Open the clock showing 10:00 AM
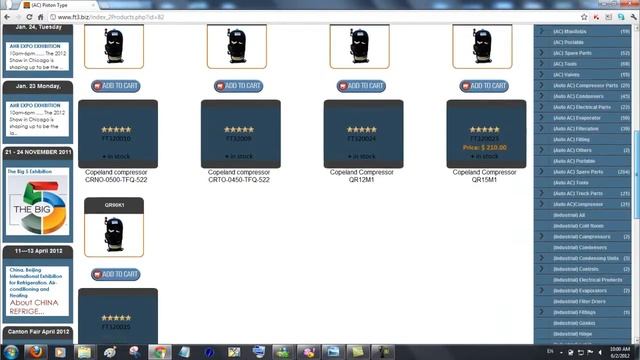The image size is (640, 360). coord(620,352)
